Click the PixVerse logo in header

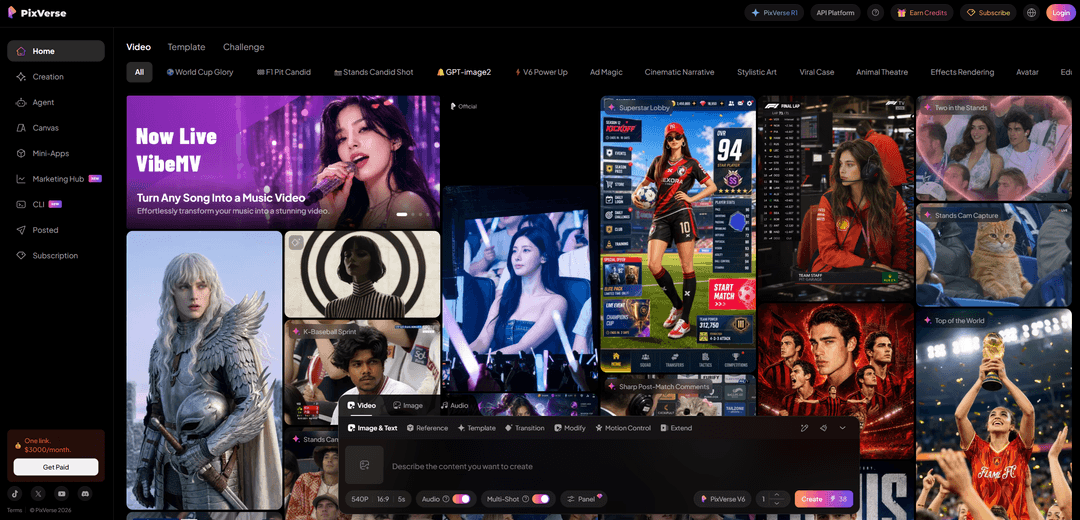37,12
